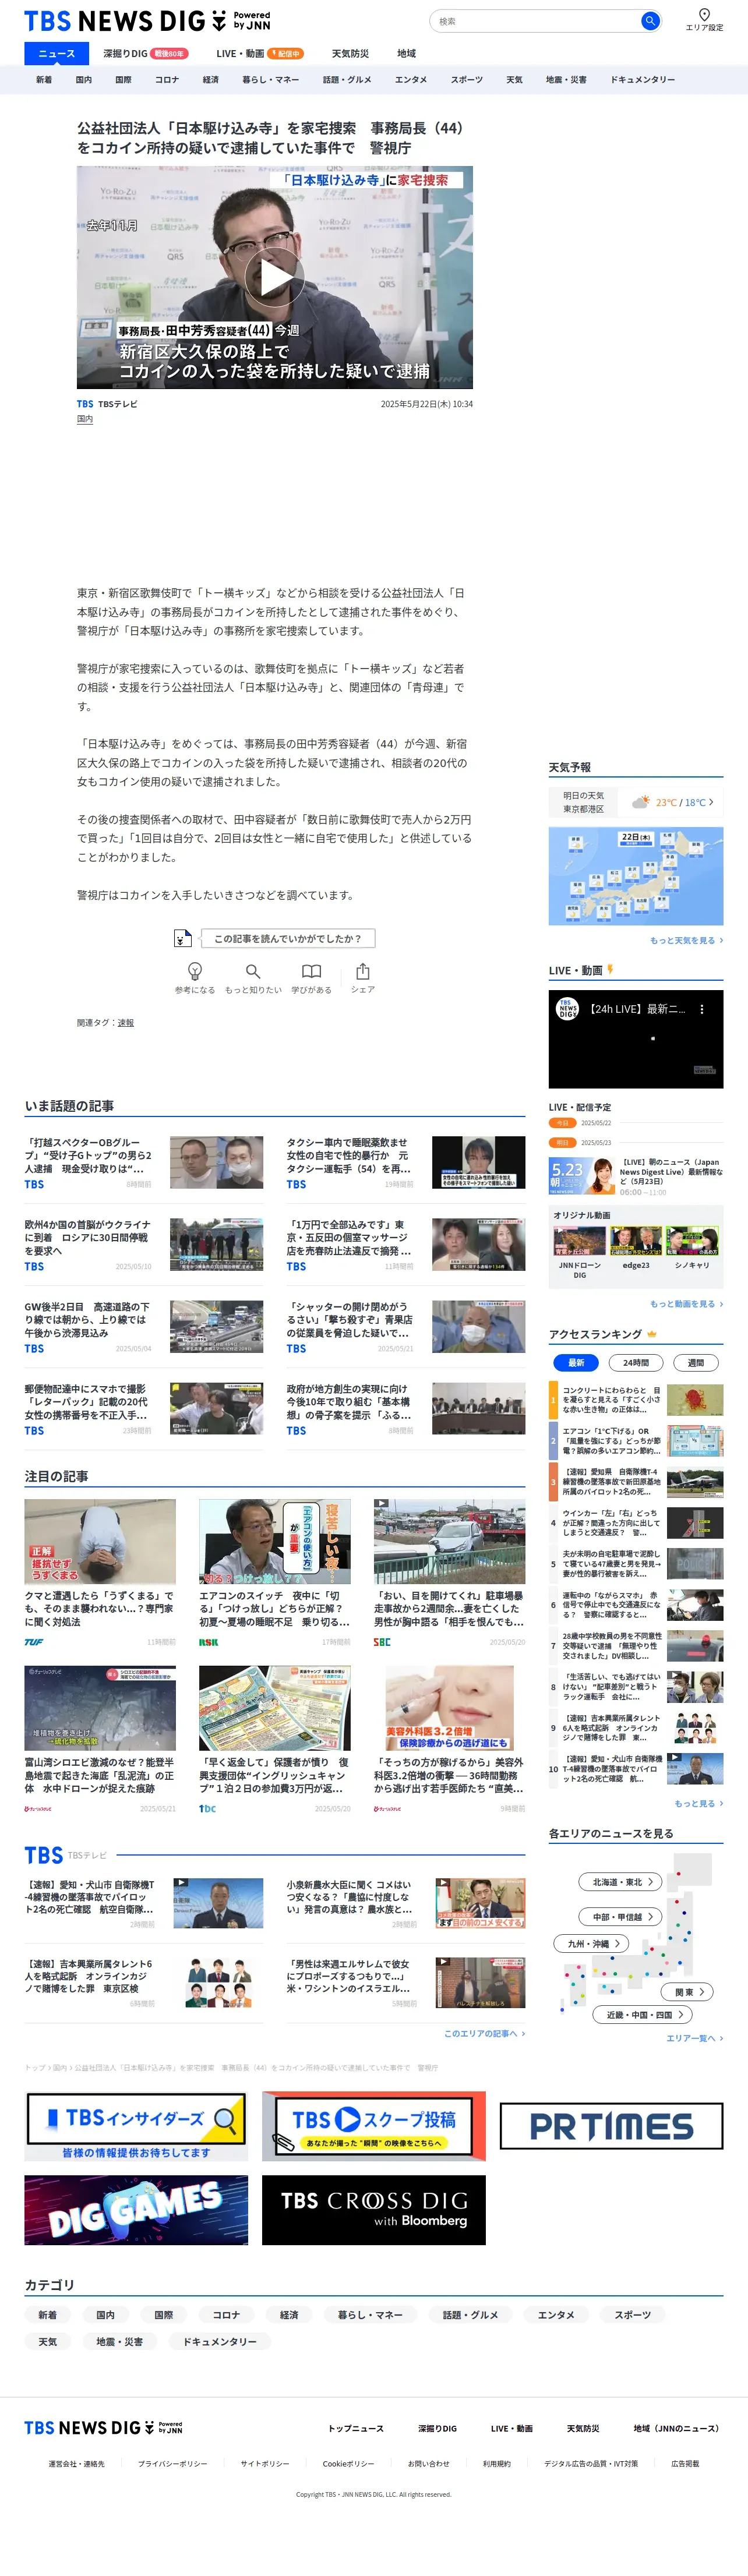Open the ドキュメンタリー category in sub navigation
Screen dimensions: 748x2576
(x=642, y=80)
